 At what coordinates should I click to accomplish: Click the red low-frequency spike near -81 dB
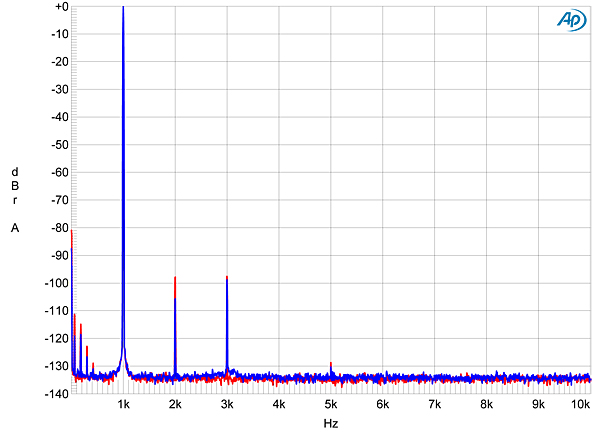tap(72, 233)
